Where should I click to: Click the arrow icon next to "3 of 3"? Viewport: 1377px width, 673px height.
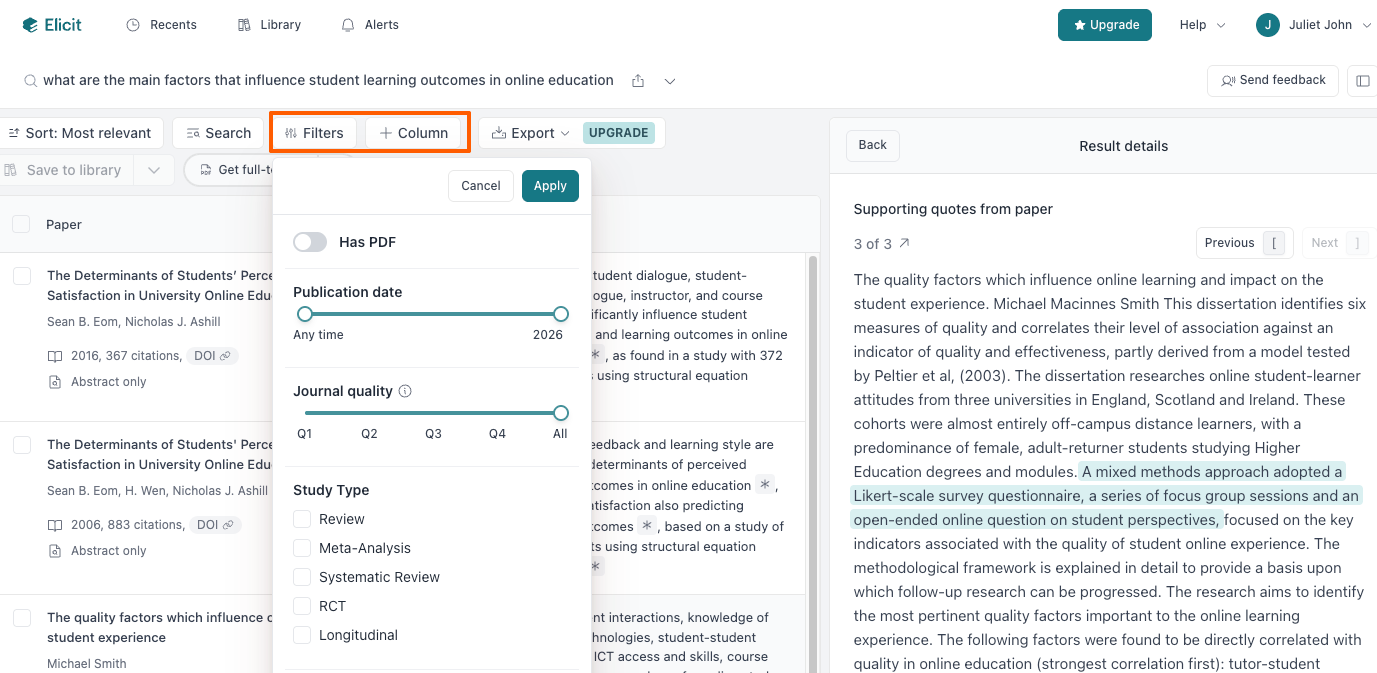coord(906,241)
